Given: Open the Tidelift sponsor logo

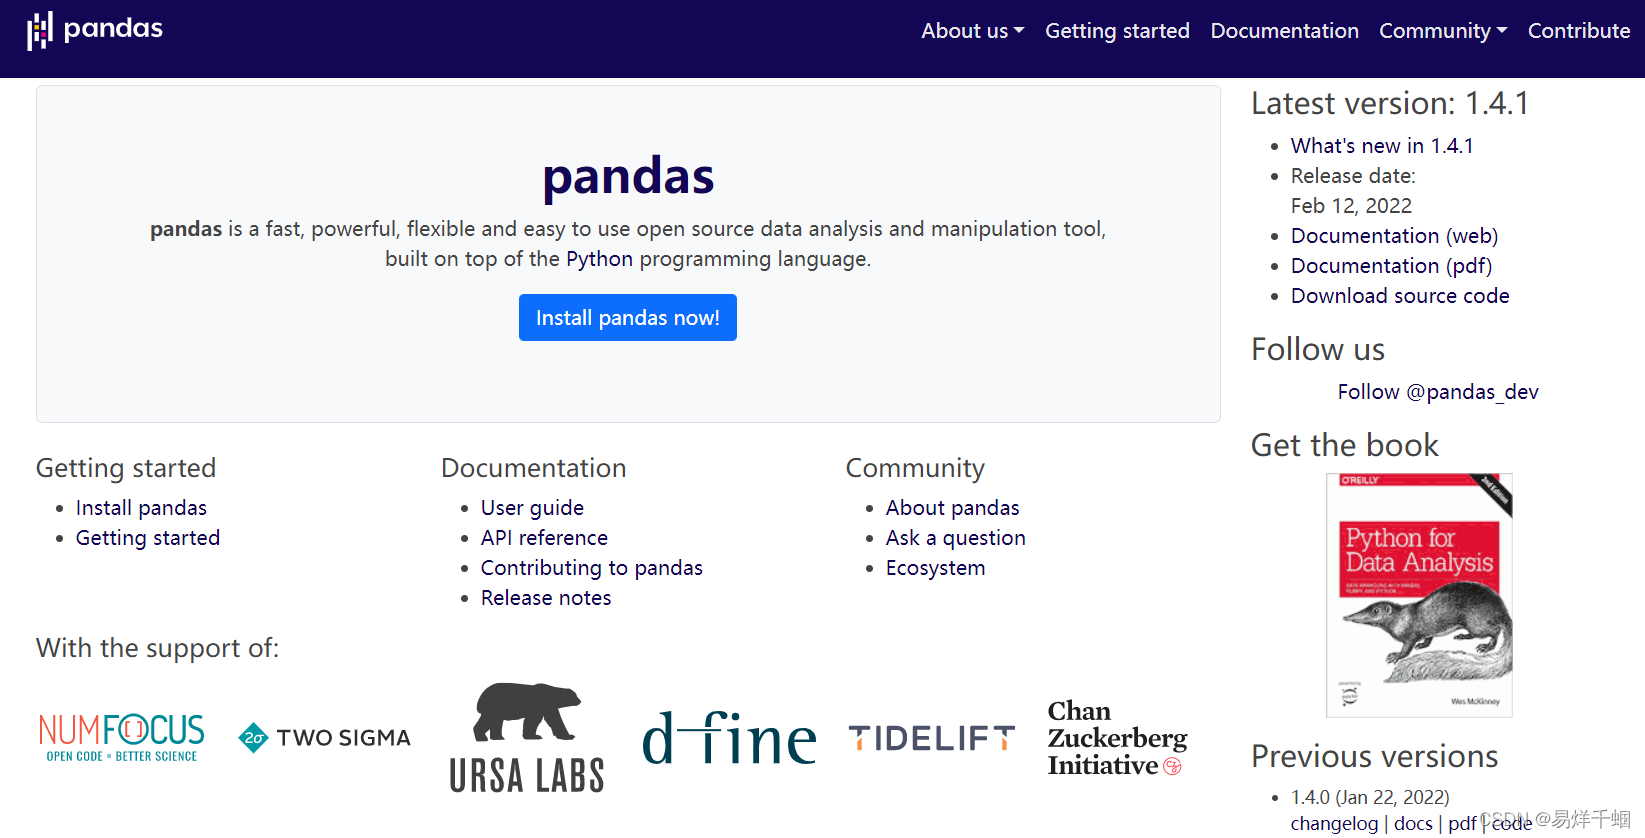Looking at the screenshot, I should point(931,738).
